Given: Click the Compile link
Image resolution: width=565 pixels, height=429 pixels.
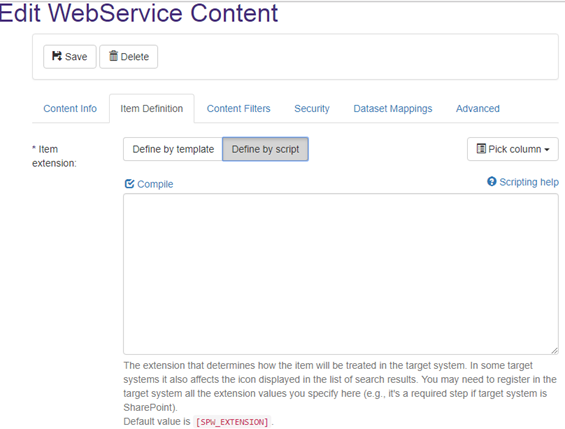Looking at the screenshot, I should [x=149, y=184].
